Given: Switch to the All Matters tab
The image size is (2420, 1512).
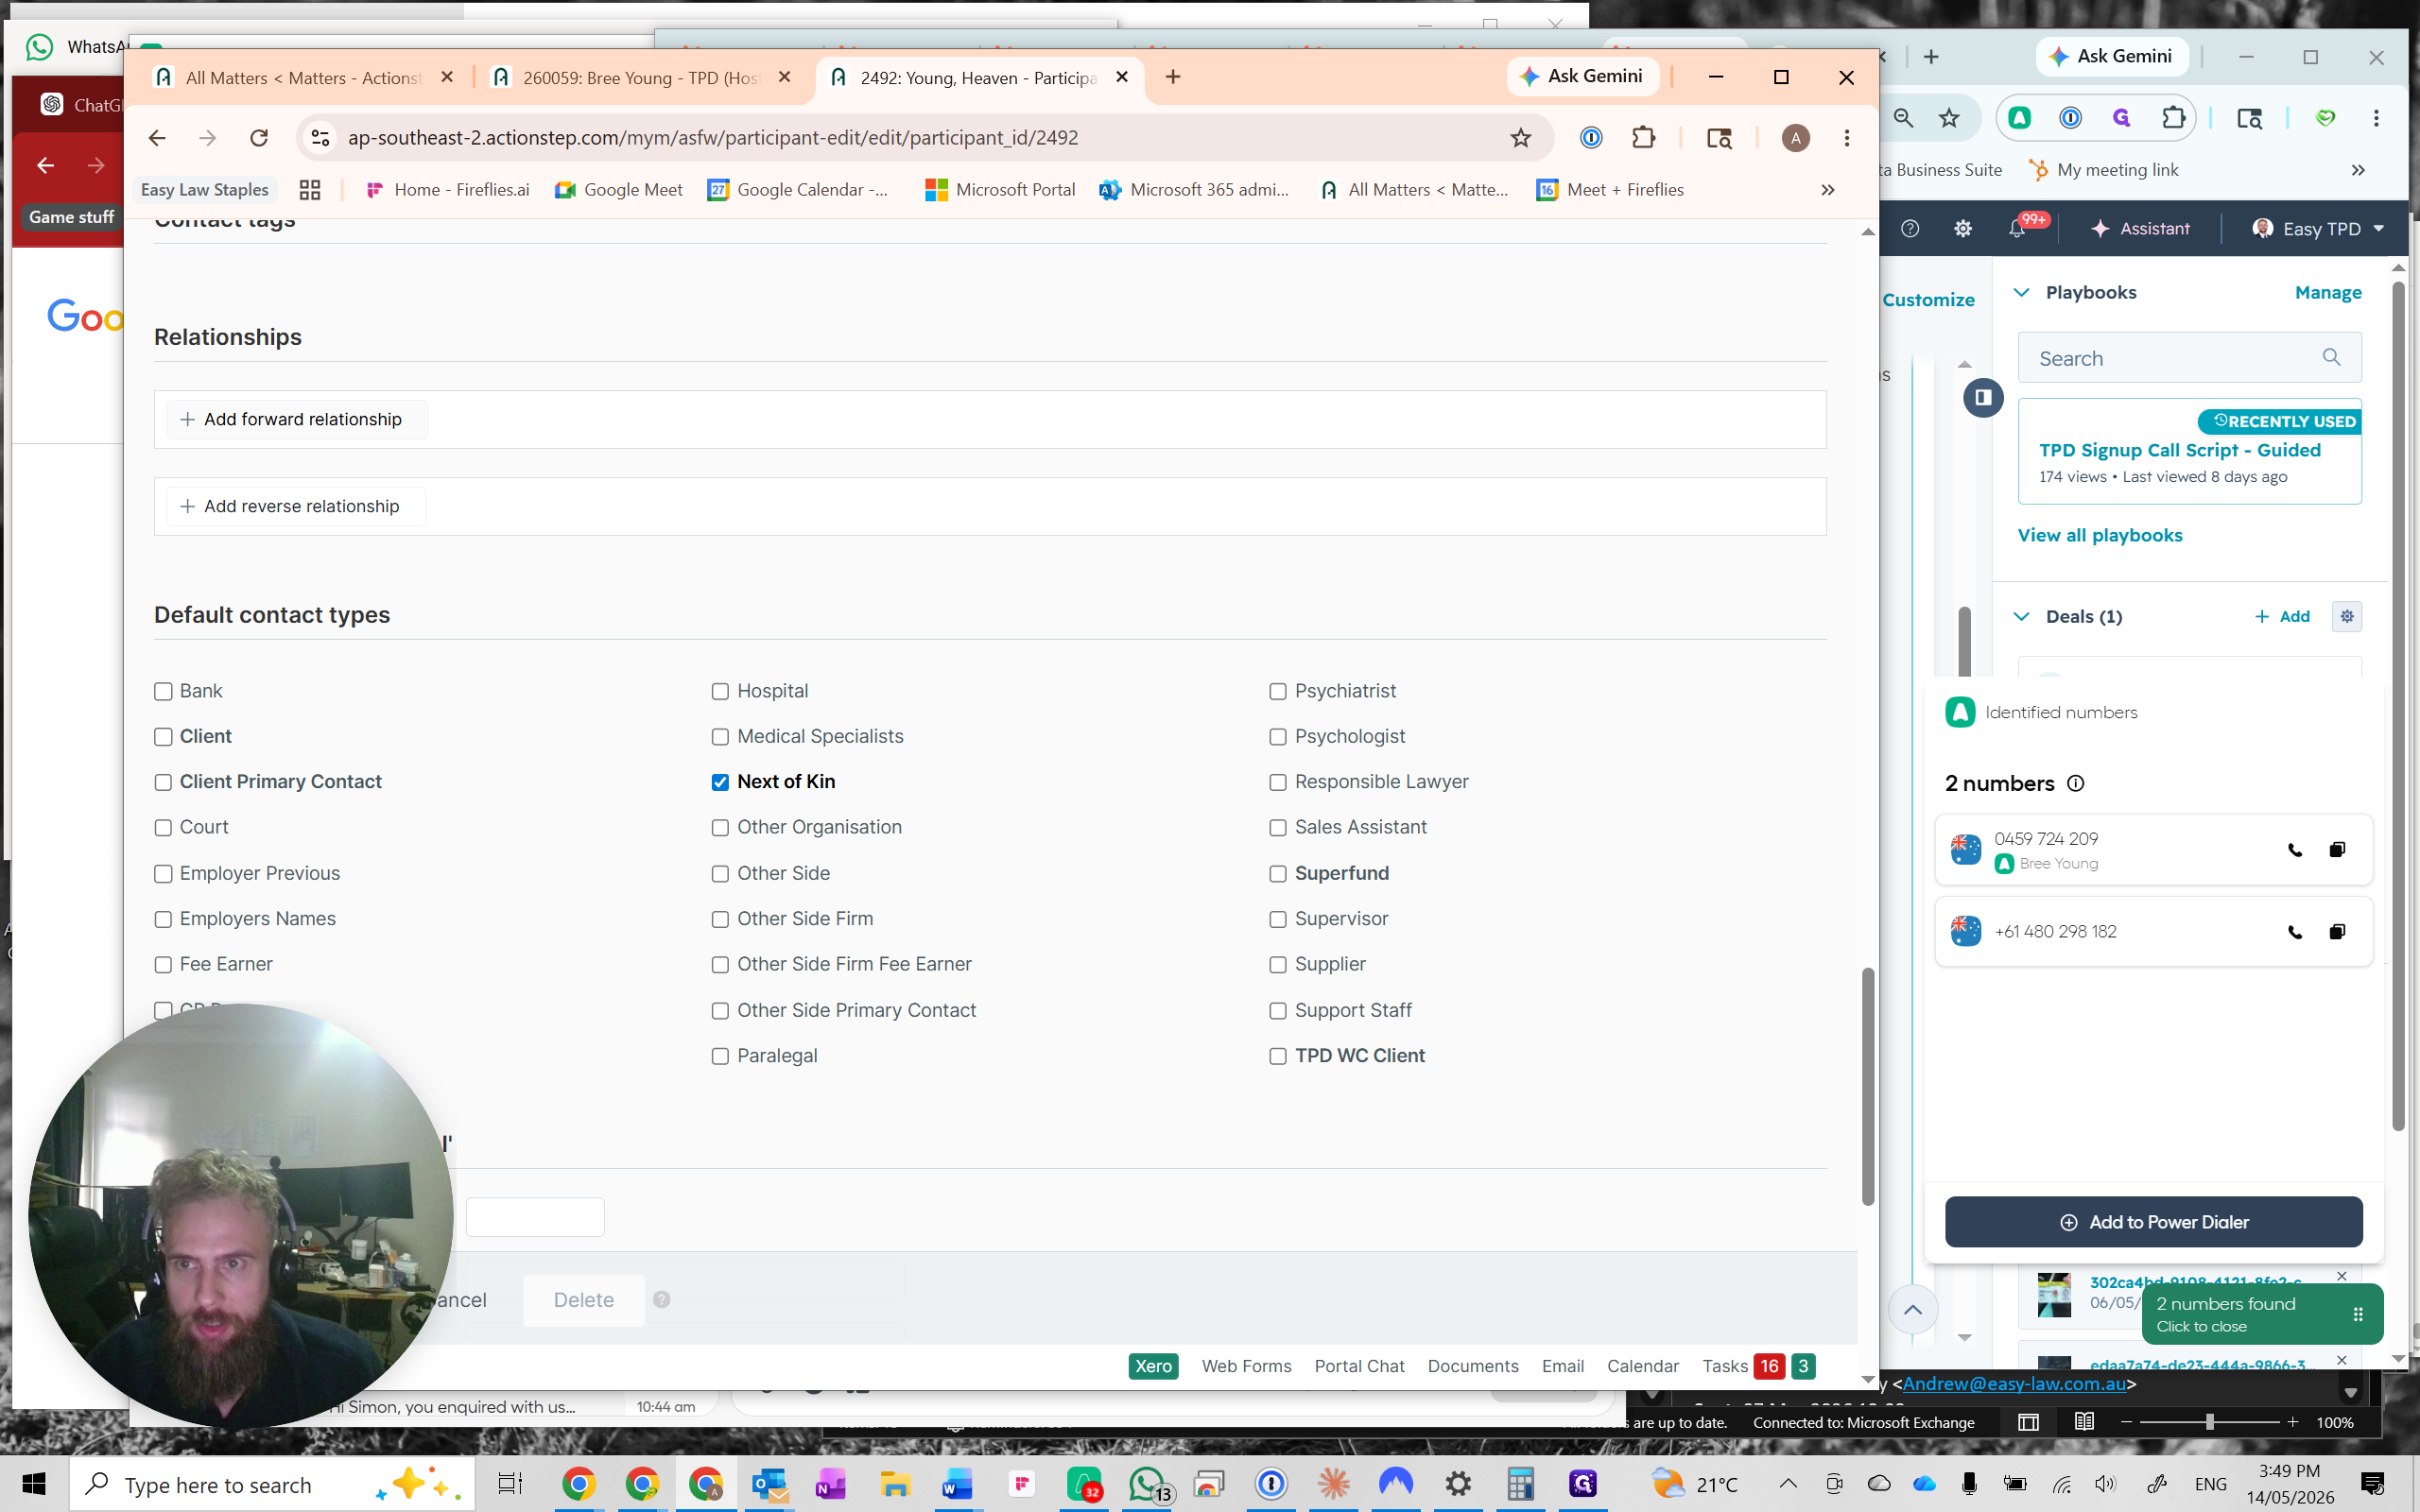Looking at the screenshot, I should coord(304,78).
